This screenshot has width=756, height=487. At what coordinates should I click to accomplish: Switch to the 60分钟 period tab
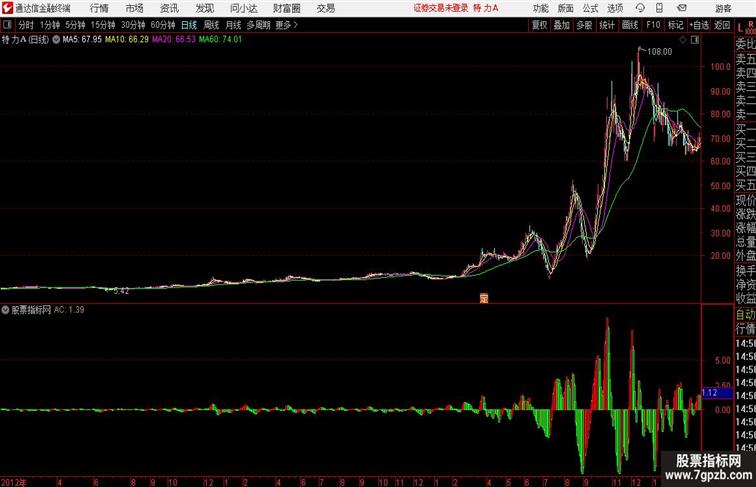[x=163, y=25]
